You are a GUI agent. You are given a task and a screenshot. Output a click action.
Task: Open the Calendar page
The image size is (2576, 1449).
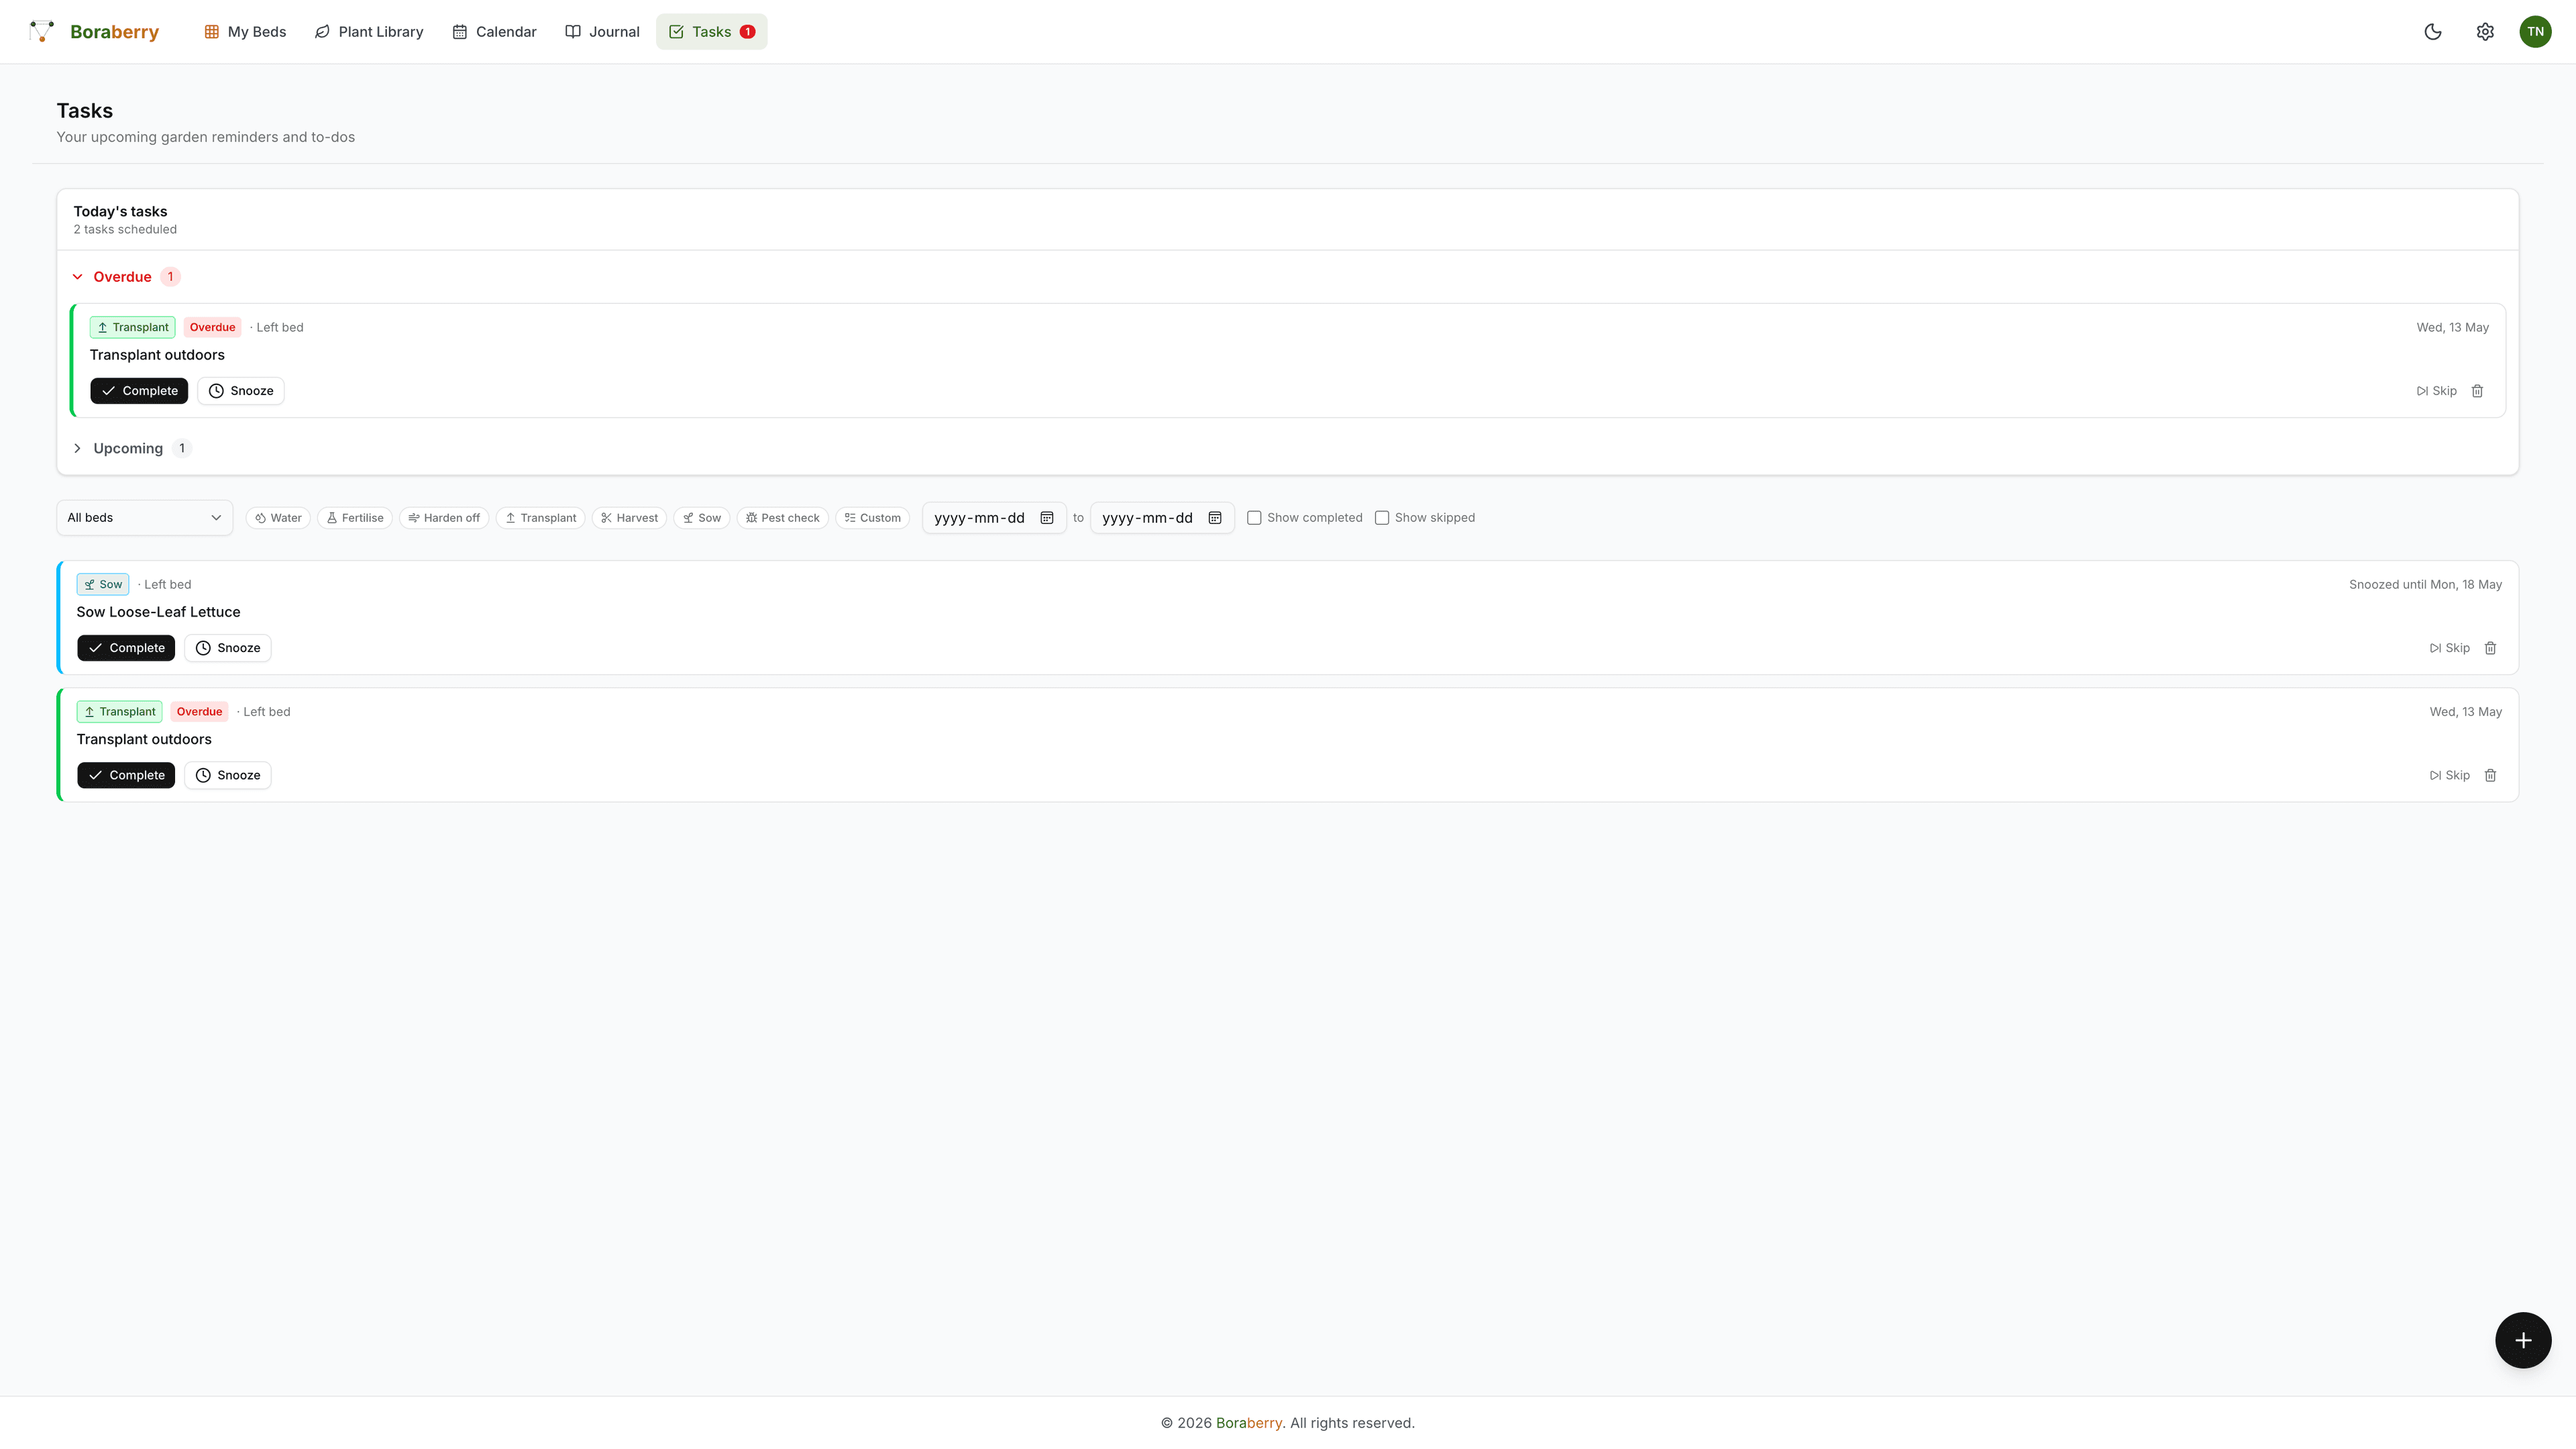[494, 32]
